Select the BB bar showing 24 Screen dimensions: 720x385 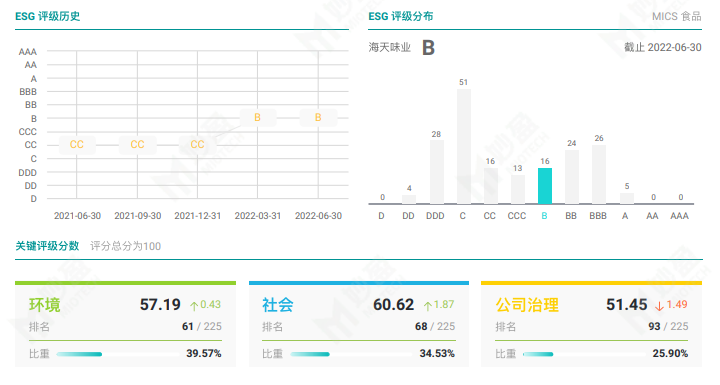point(572,176)
